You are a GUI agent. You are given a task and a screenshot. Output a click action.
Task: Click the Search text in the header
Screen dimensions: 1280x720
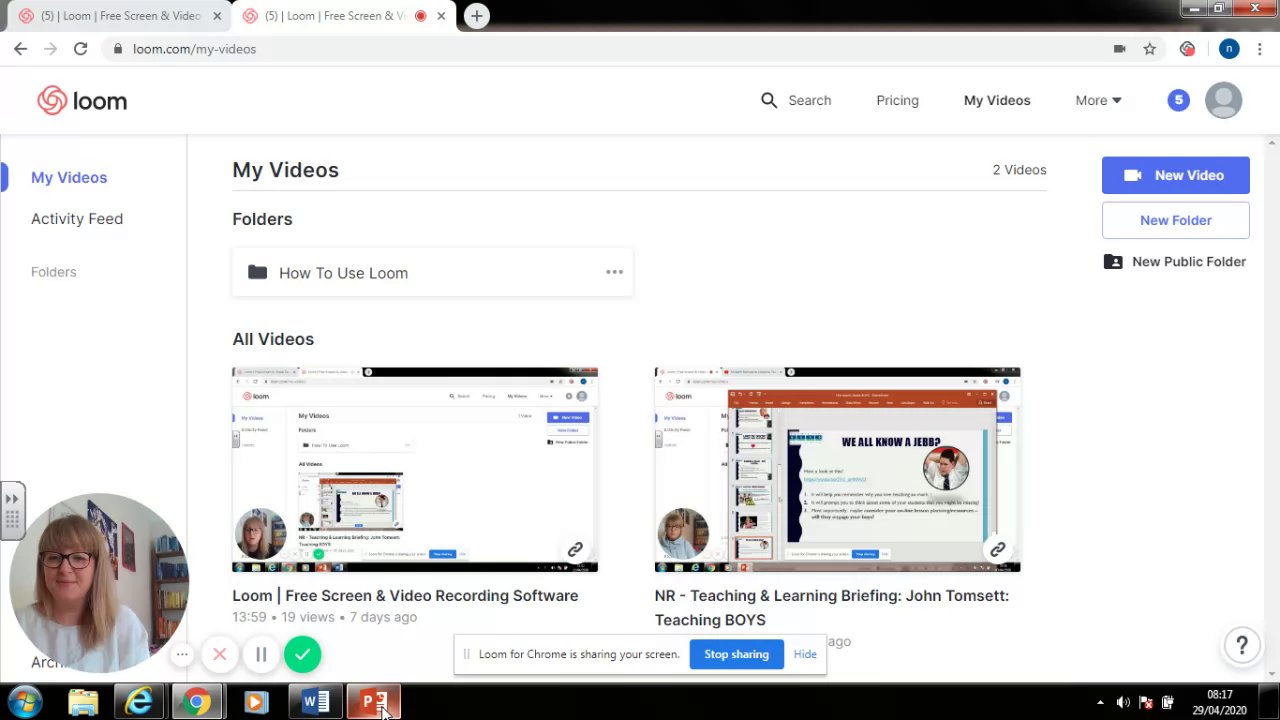(x=809, y=100)
